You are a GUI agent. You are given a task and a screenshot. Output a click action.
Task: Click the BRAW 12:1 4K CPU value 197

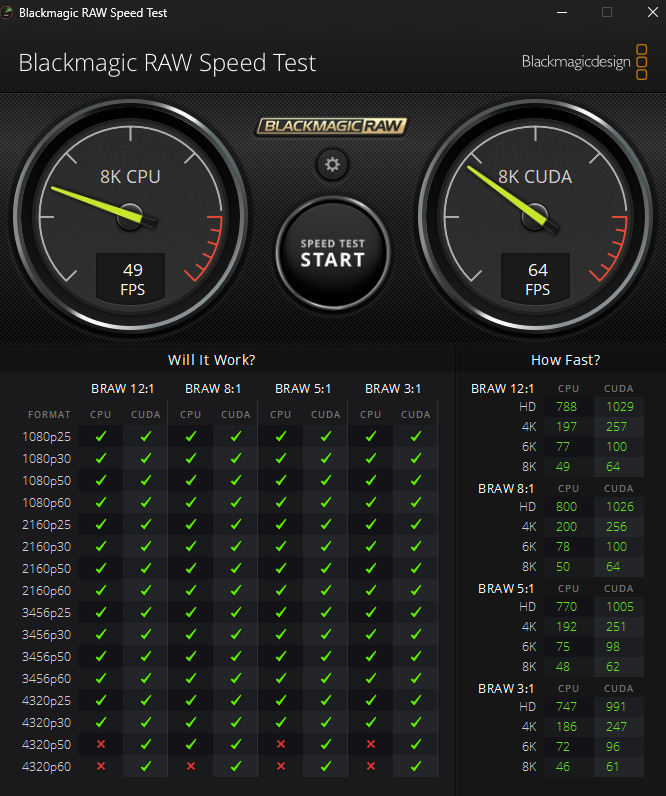click(x=566, y=426)
